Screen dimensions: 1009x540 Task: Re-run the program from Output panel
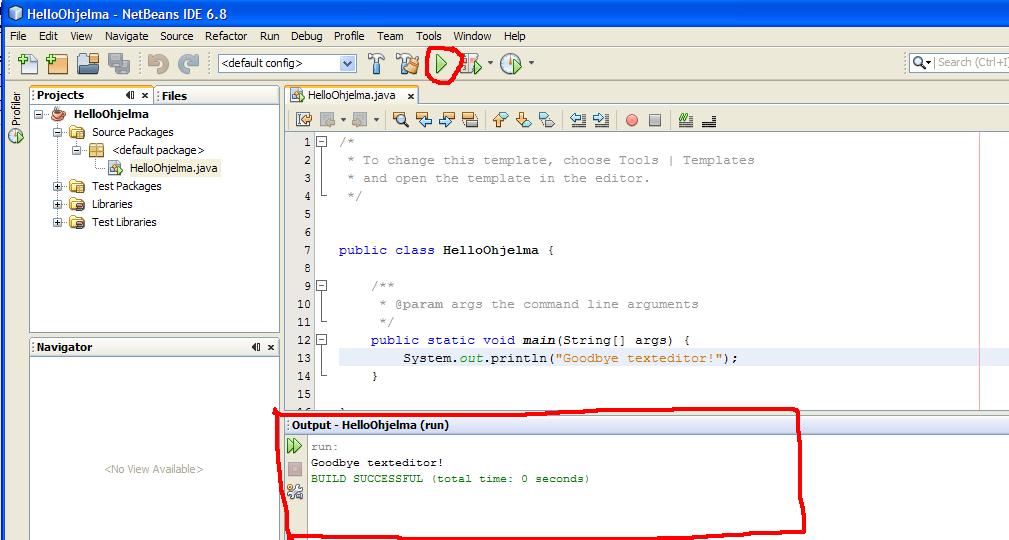coord(295,445)
